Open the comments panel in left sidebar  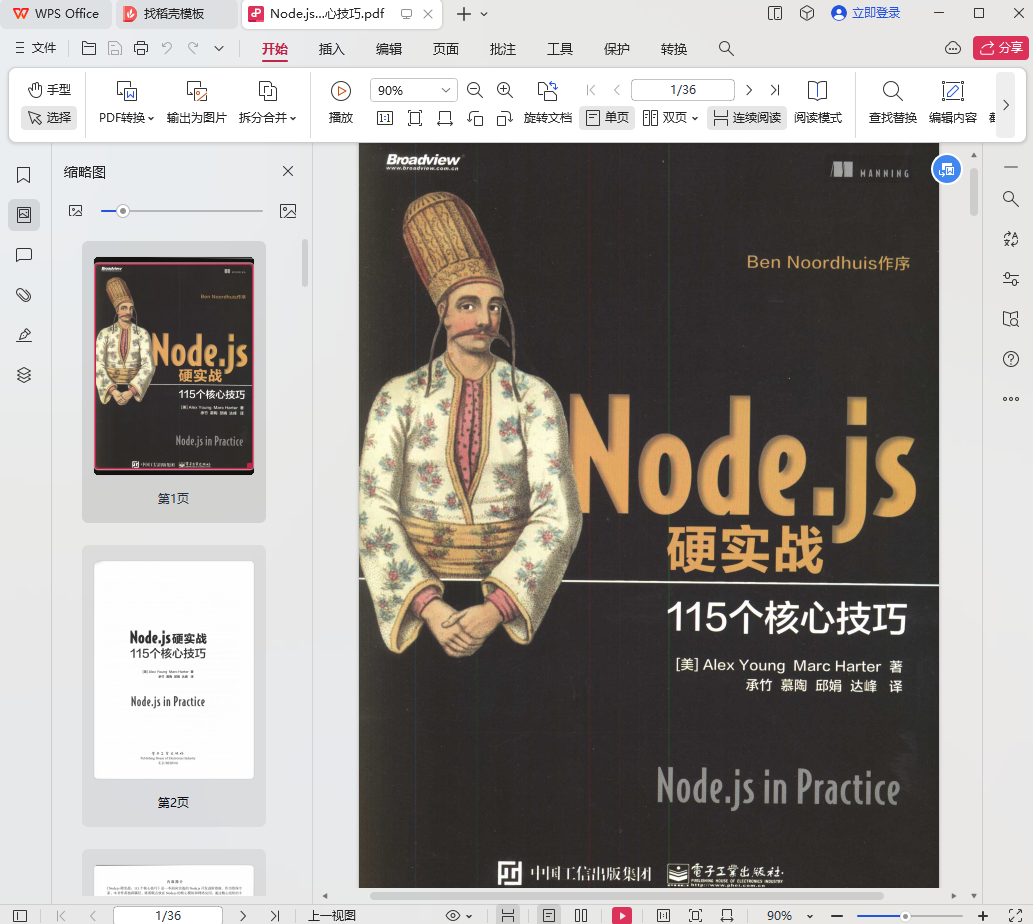coord(24,255)
